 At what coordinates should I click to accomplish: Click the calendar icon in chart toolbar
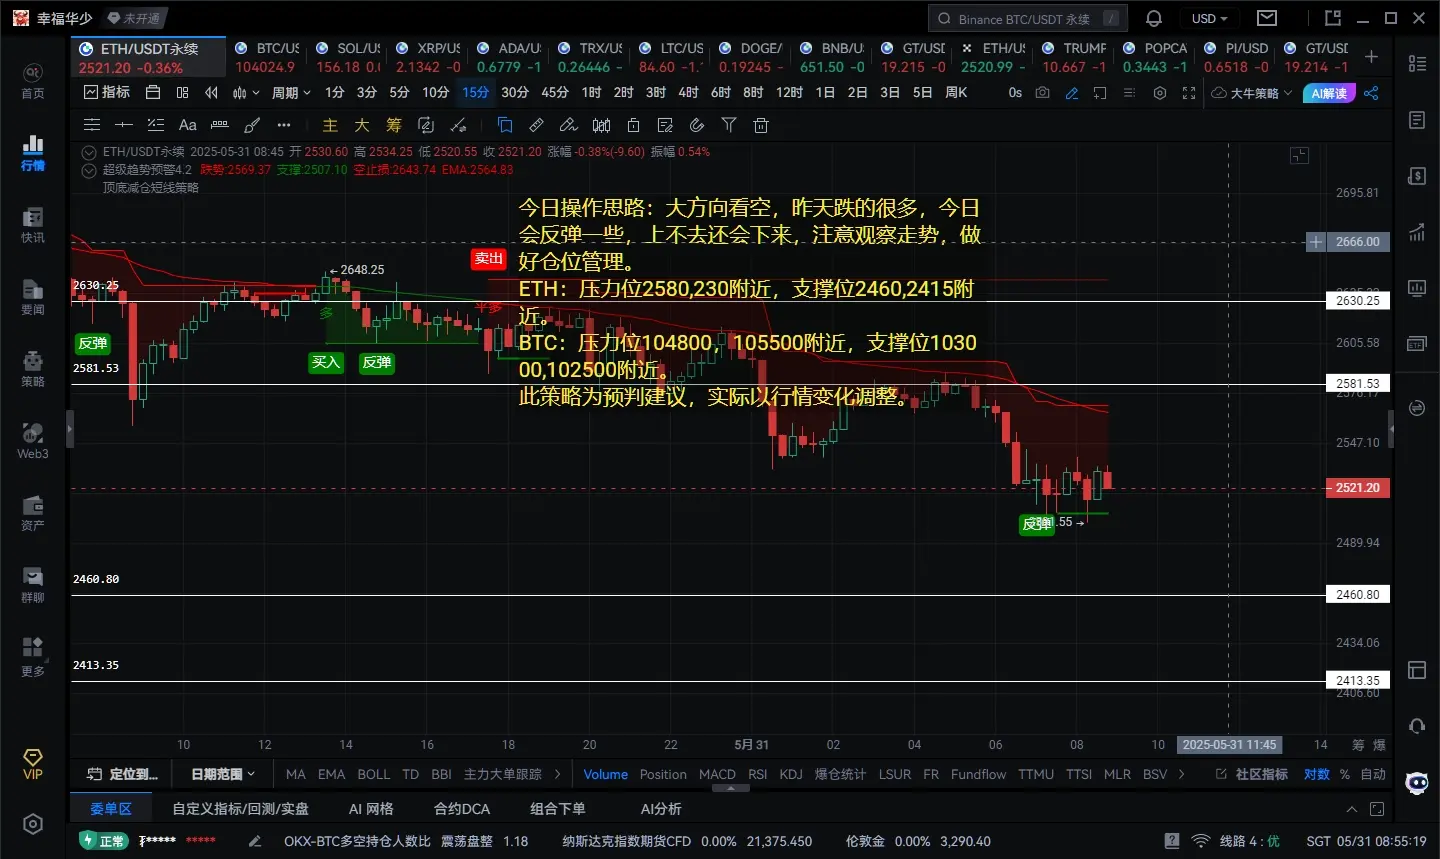[153, 93]
